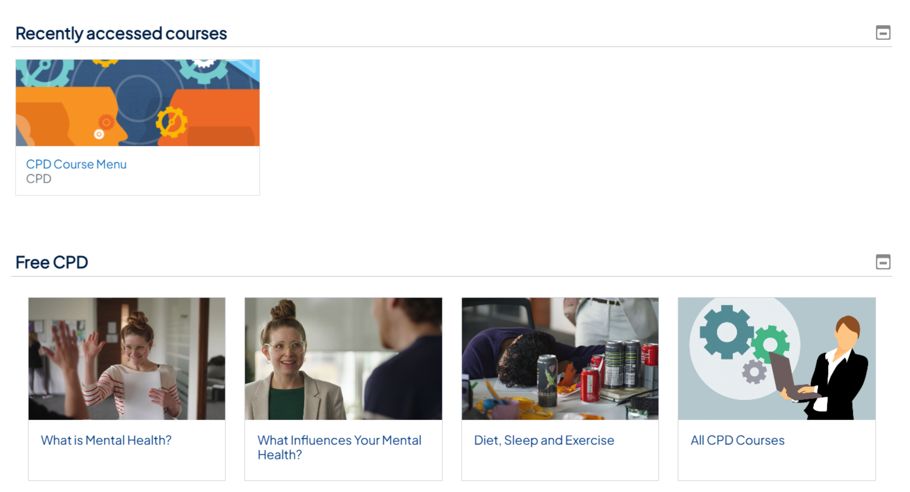Click the CPD Course Menu banner image

click(x=138, y=102)
